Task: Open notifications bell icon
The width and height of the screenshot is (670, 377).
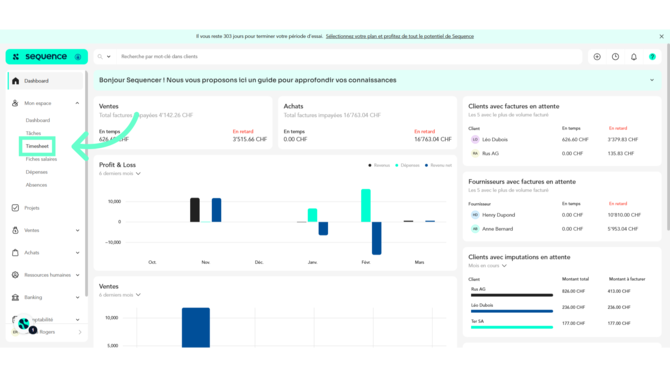Action: pyautogui.click(x=634, y=56)
